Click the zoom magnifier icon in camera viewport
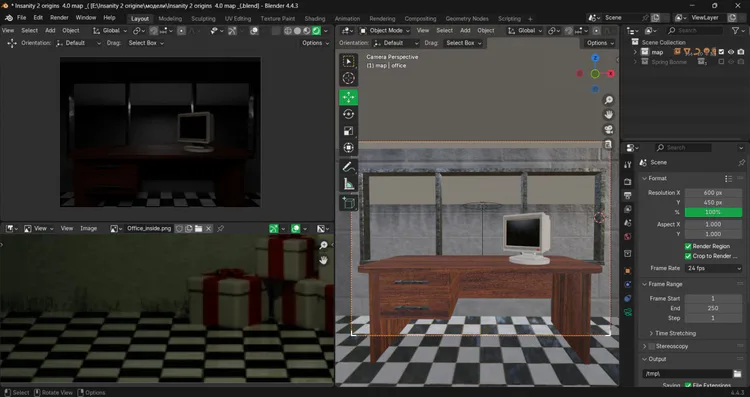The width and height of the screenshot is (750, 397). (x=608, y=100)
